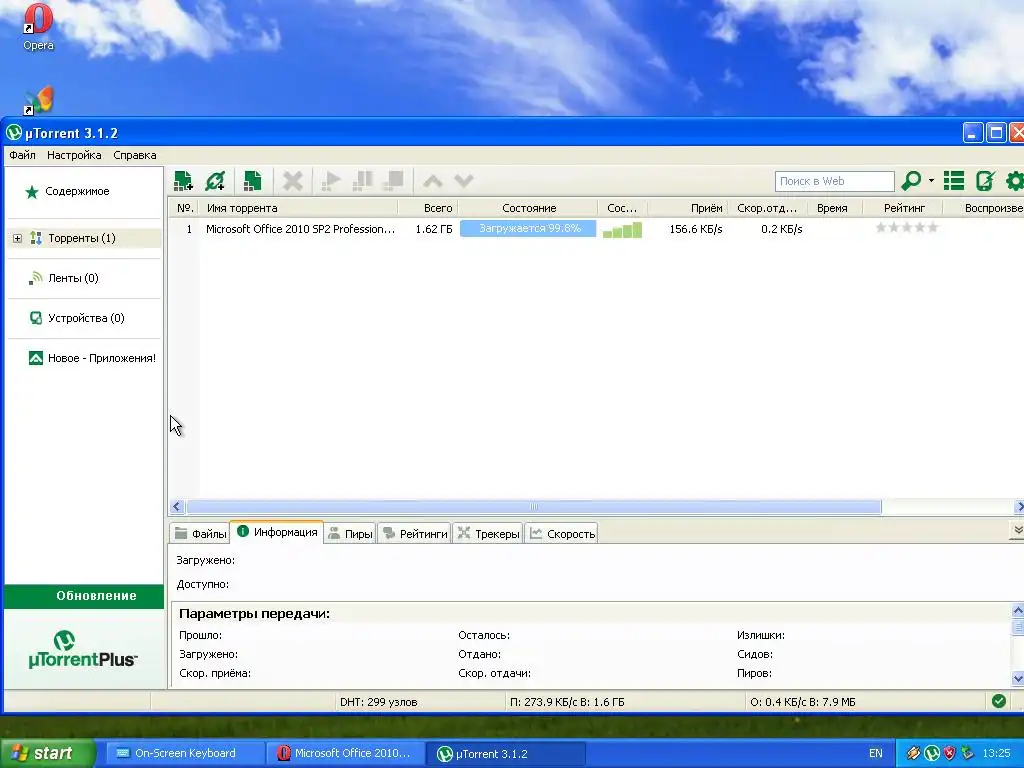Click the µTorrentPlus banner logo

pos(83,649)
